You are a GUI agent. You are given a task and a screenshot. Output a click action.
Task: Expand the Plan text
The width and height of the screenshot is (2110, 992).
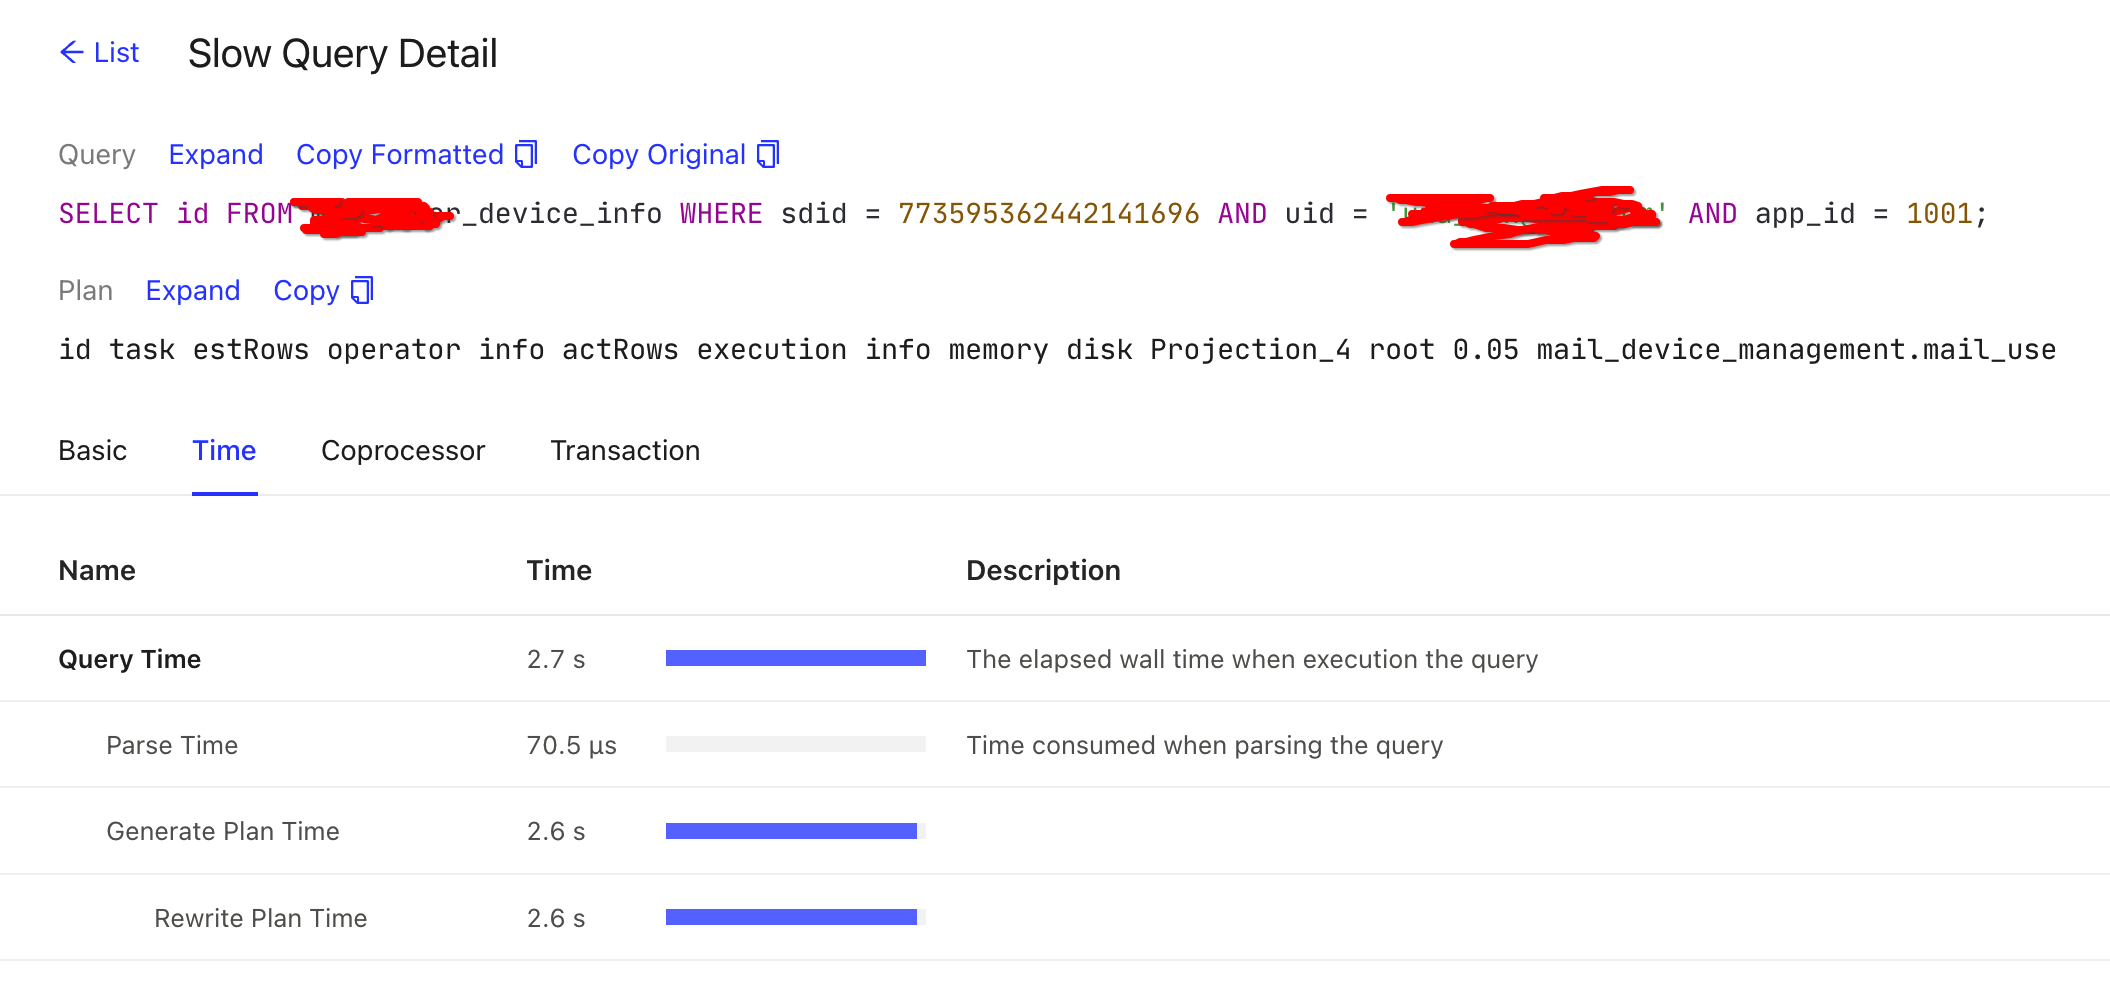[x=193, y=290]
